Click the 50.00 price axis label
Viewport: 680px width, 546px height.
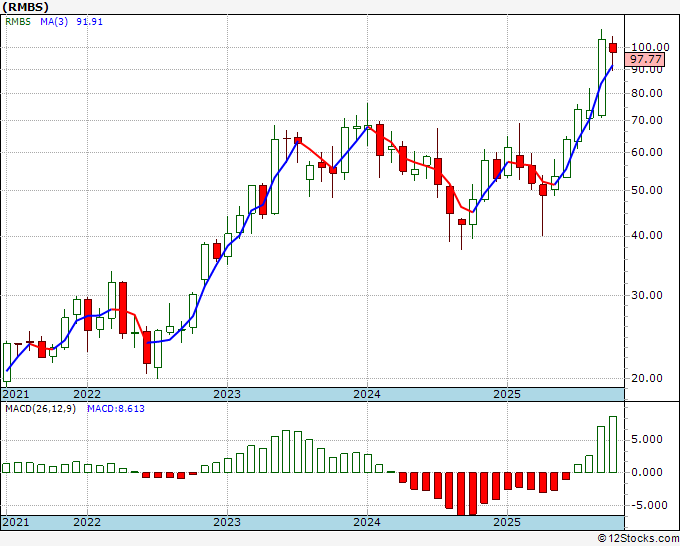pyautogui.click(x=647, y=190)
